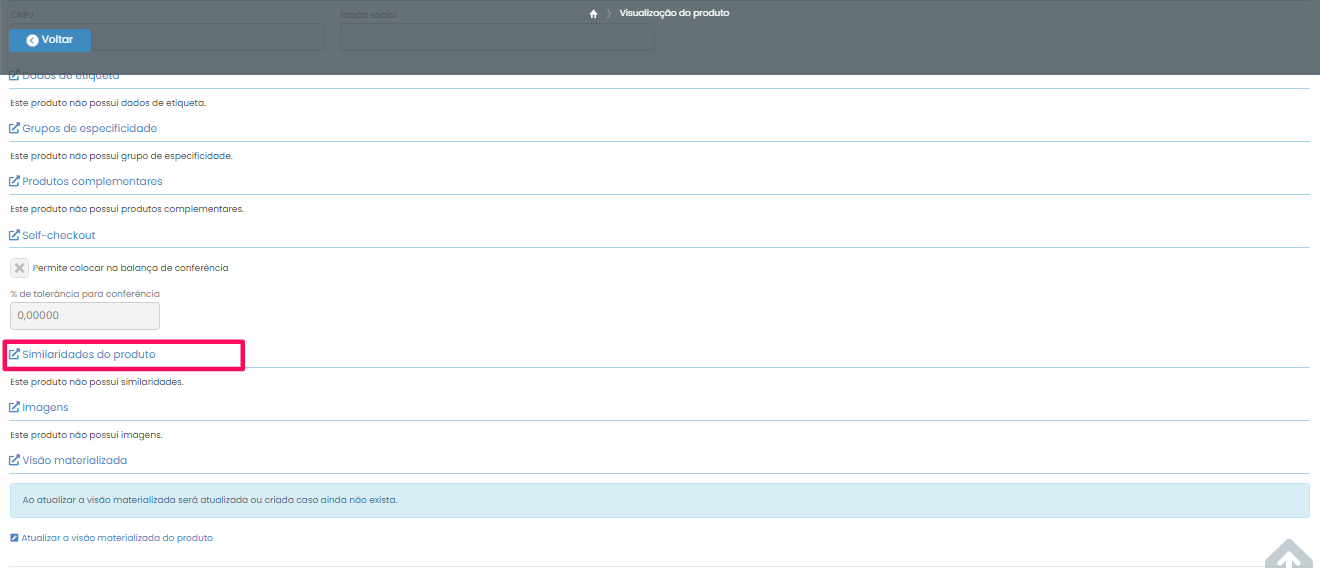Click the blue visão materializada info banner
Viewport: 1320px width, 568px height.
659,500
